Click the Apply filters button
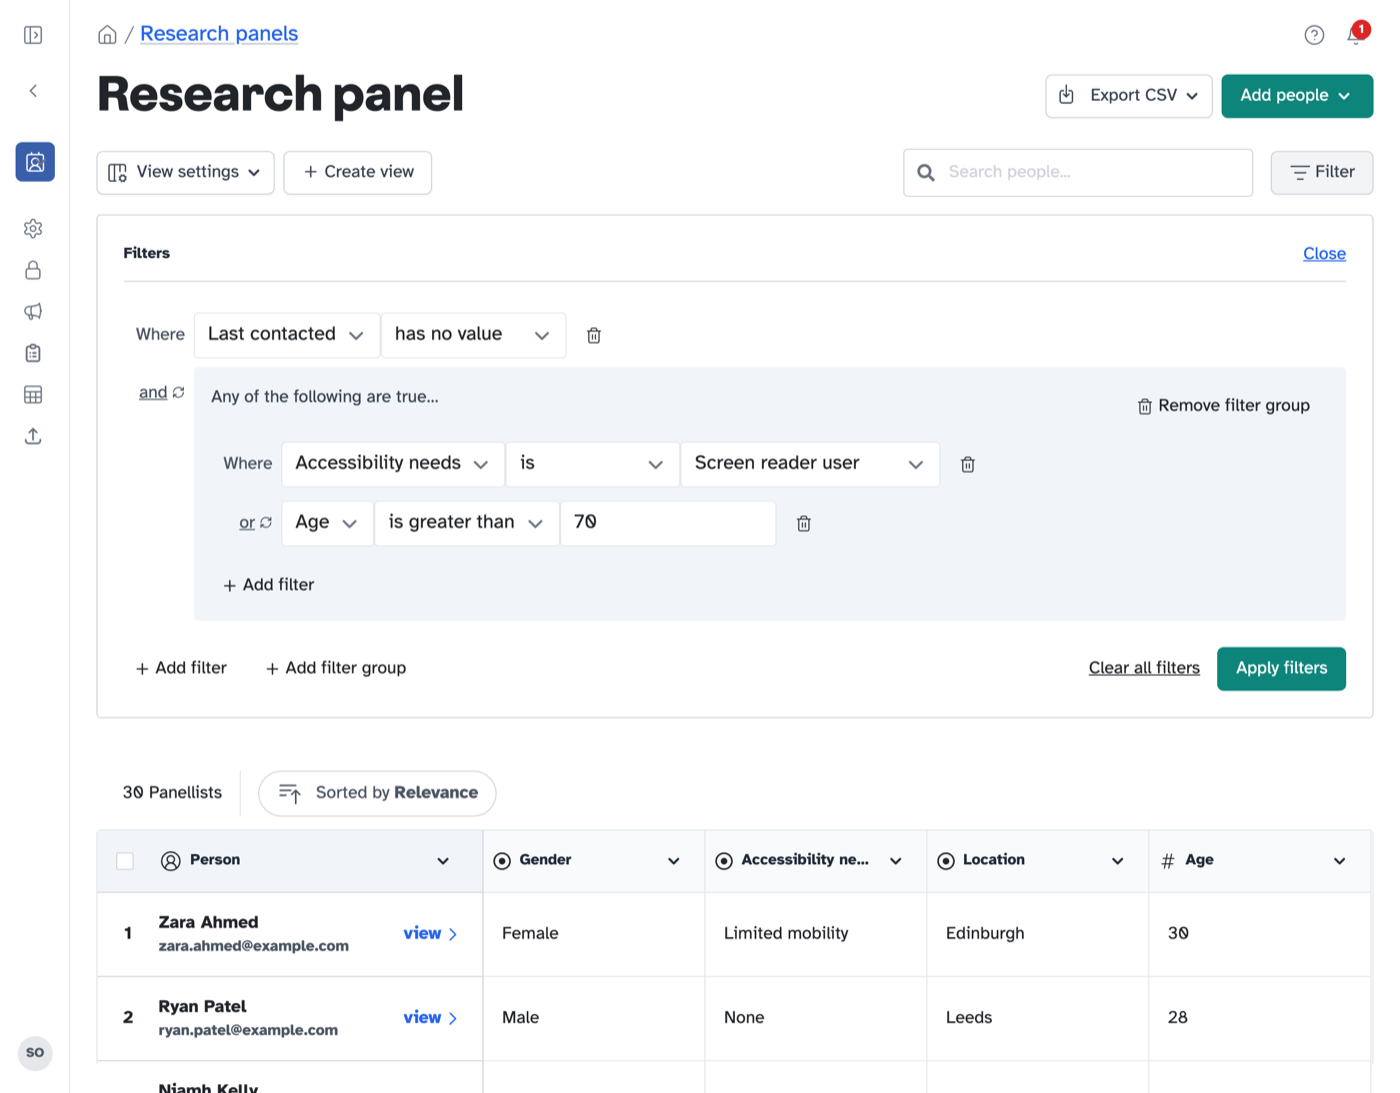Viewport: 1400px width, 1093px height. (x=1281, y=669)
